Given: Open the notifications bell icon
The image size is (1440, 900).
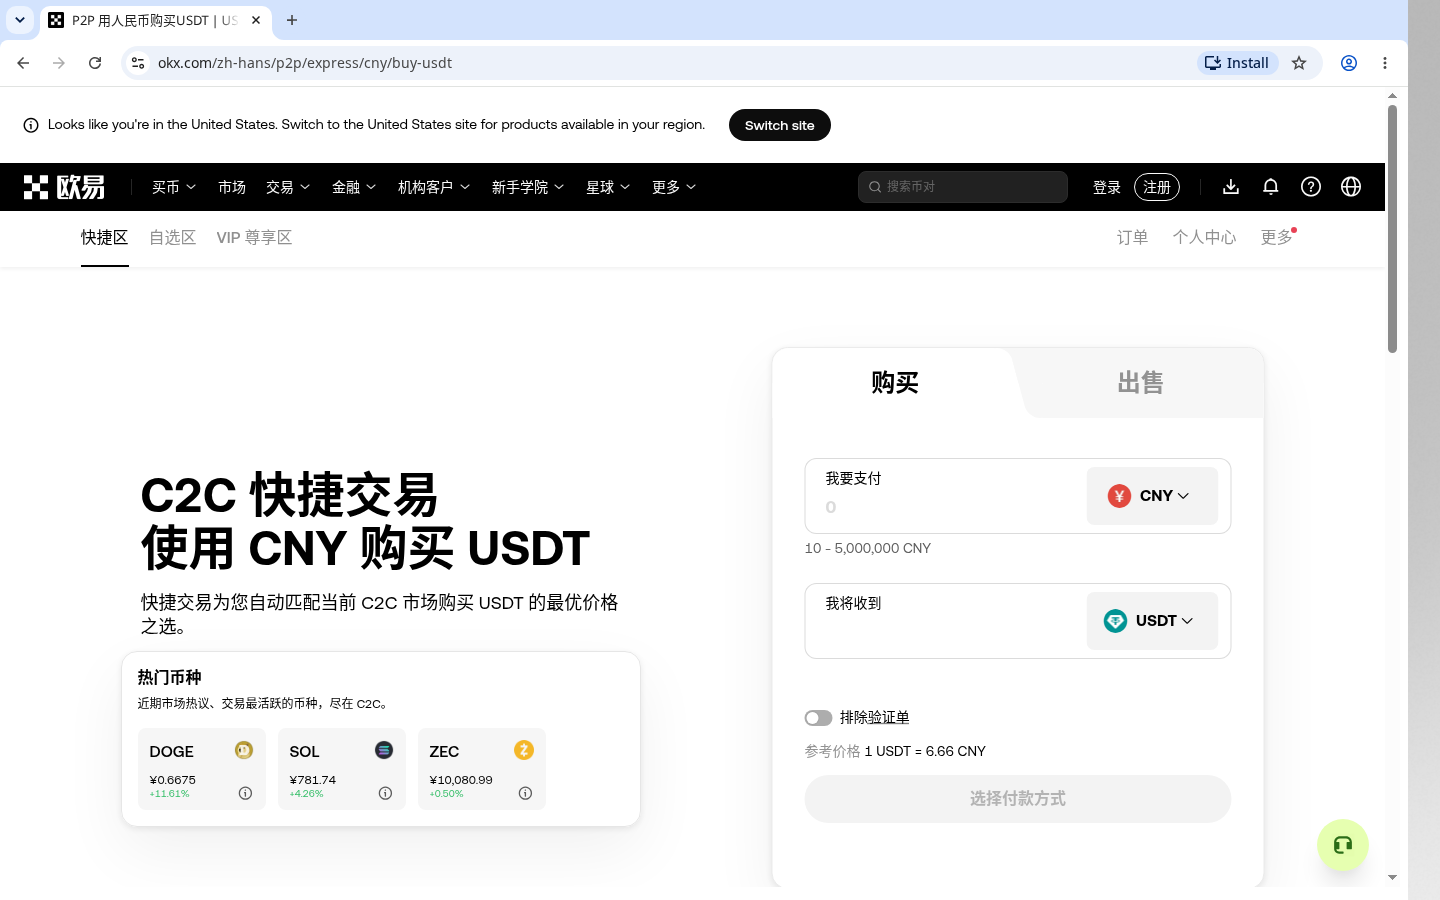Looking at the screenshot, I should tap(1271, 187).
